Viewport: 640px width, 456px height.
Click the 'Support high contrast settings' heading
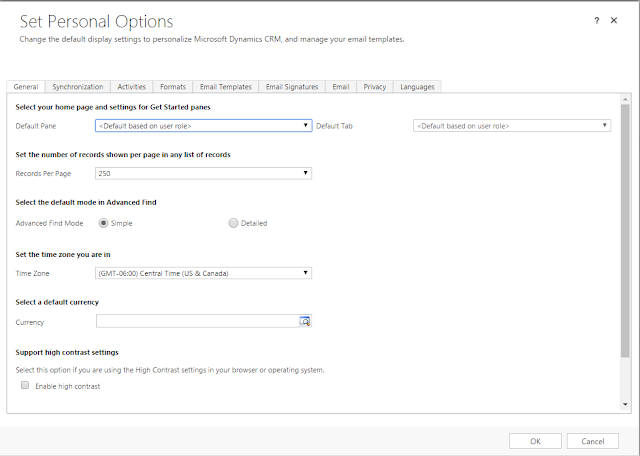pos(67,352)
